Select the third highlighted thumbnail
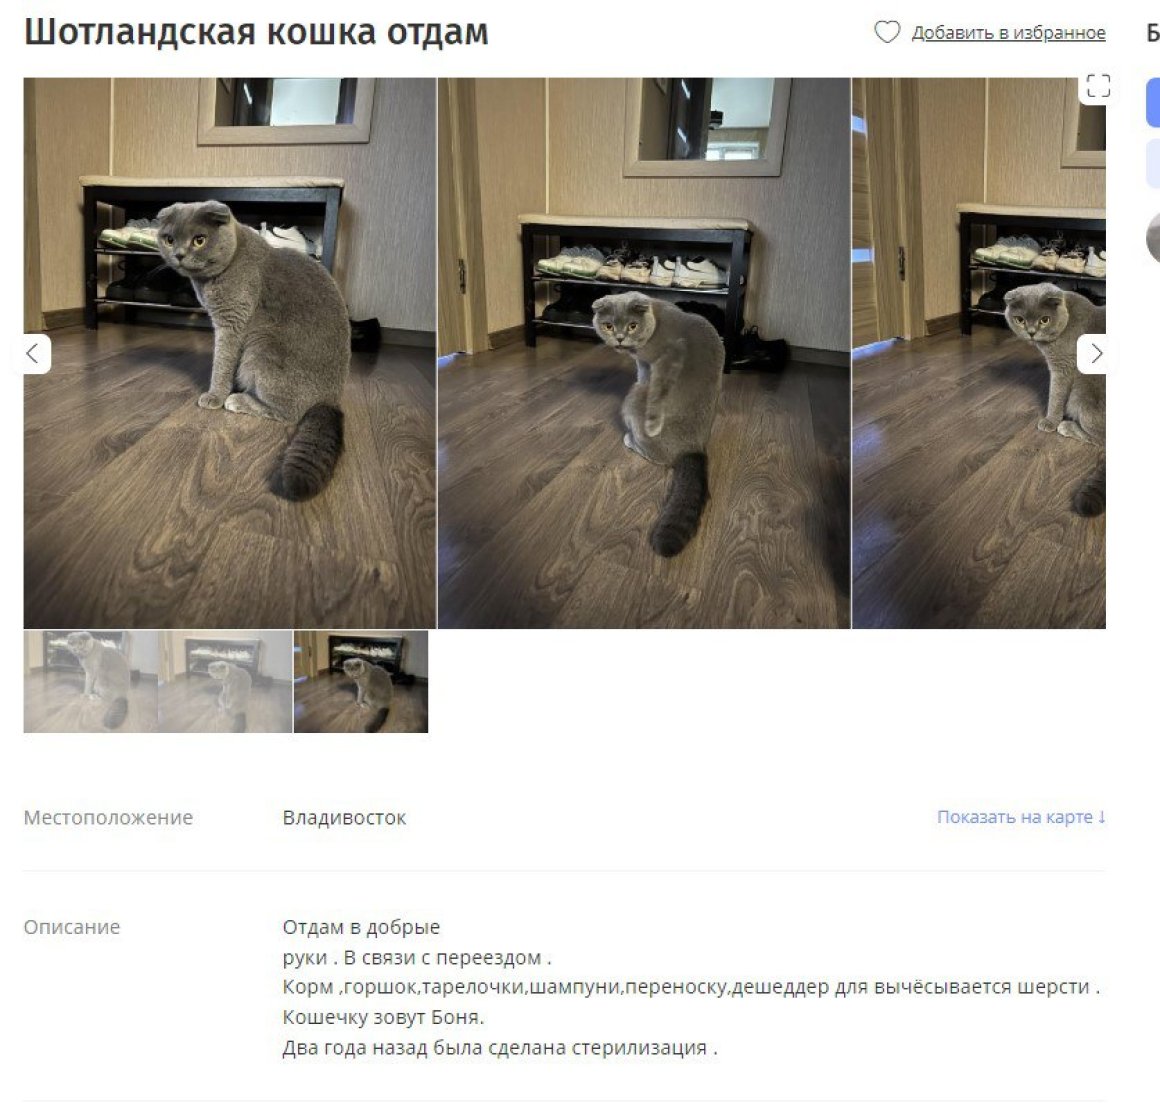This screenshot has height=1103, width=1160. [x=361, y=681]
